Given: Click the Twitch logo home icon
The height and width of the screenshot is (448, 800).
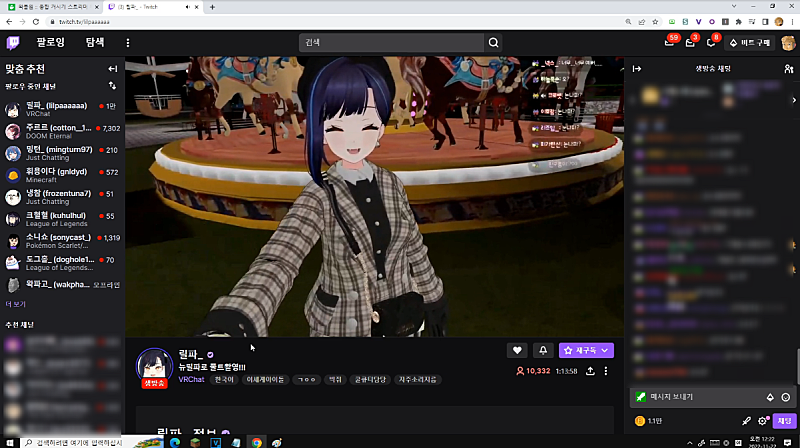Looking at the screenshot, I should pos(13,43).
